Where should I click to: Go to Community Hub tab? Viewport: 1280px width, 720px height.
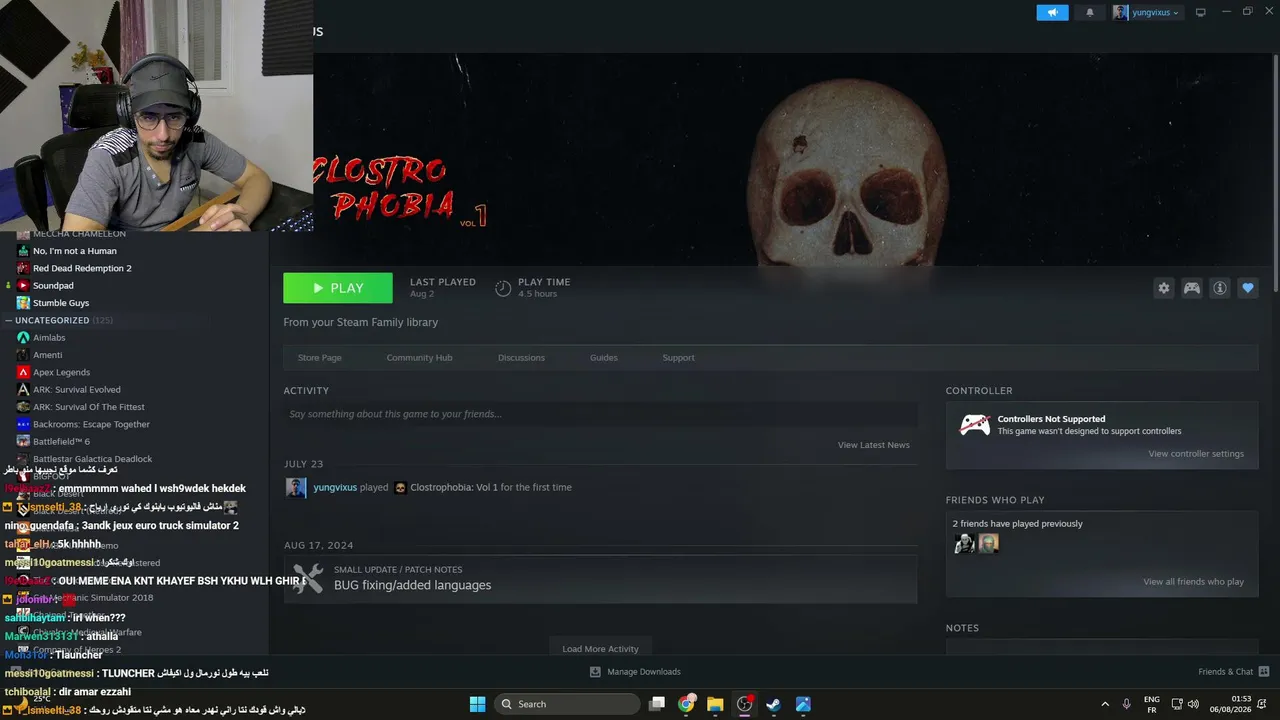420,358
